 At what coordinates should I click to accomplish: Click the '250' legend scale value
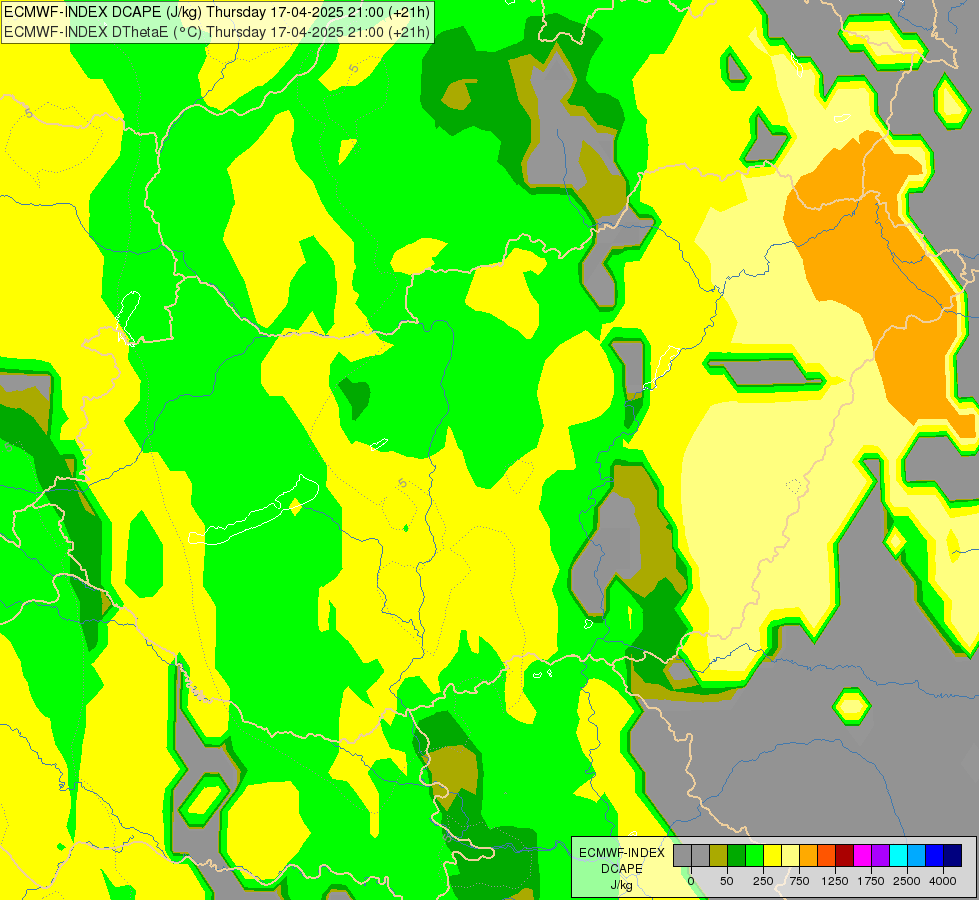point(763,881)
